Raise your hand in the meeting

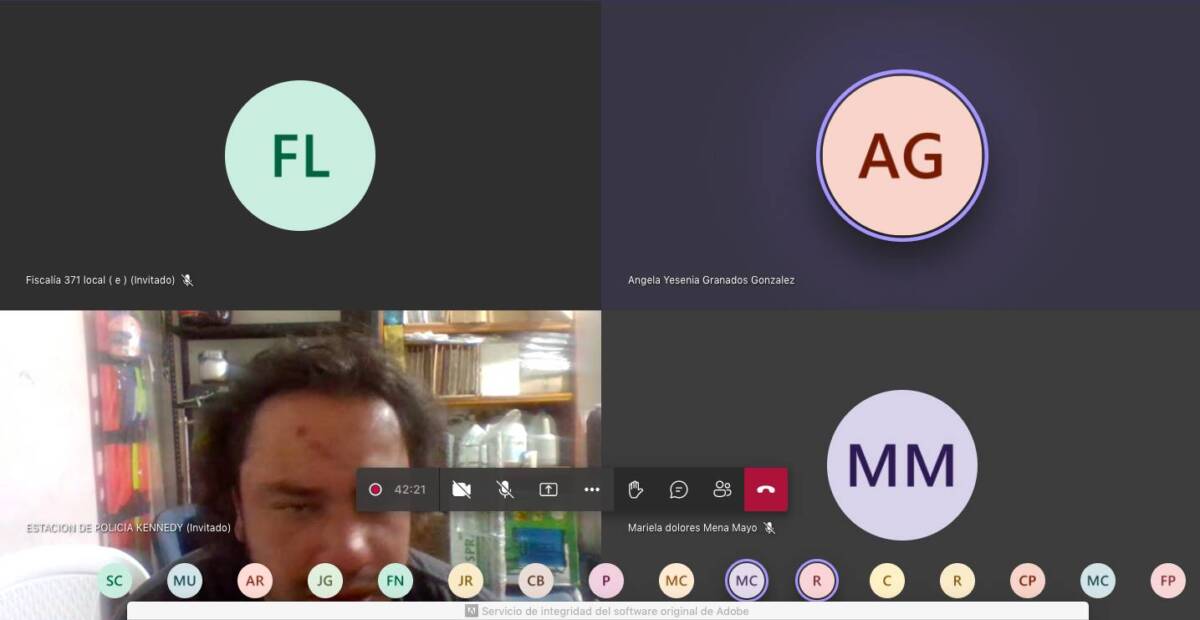click(x=635, y=489)
